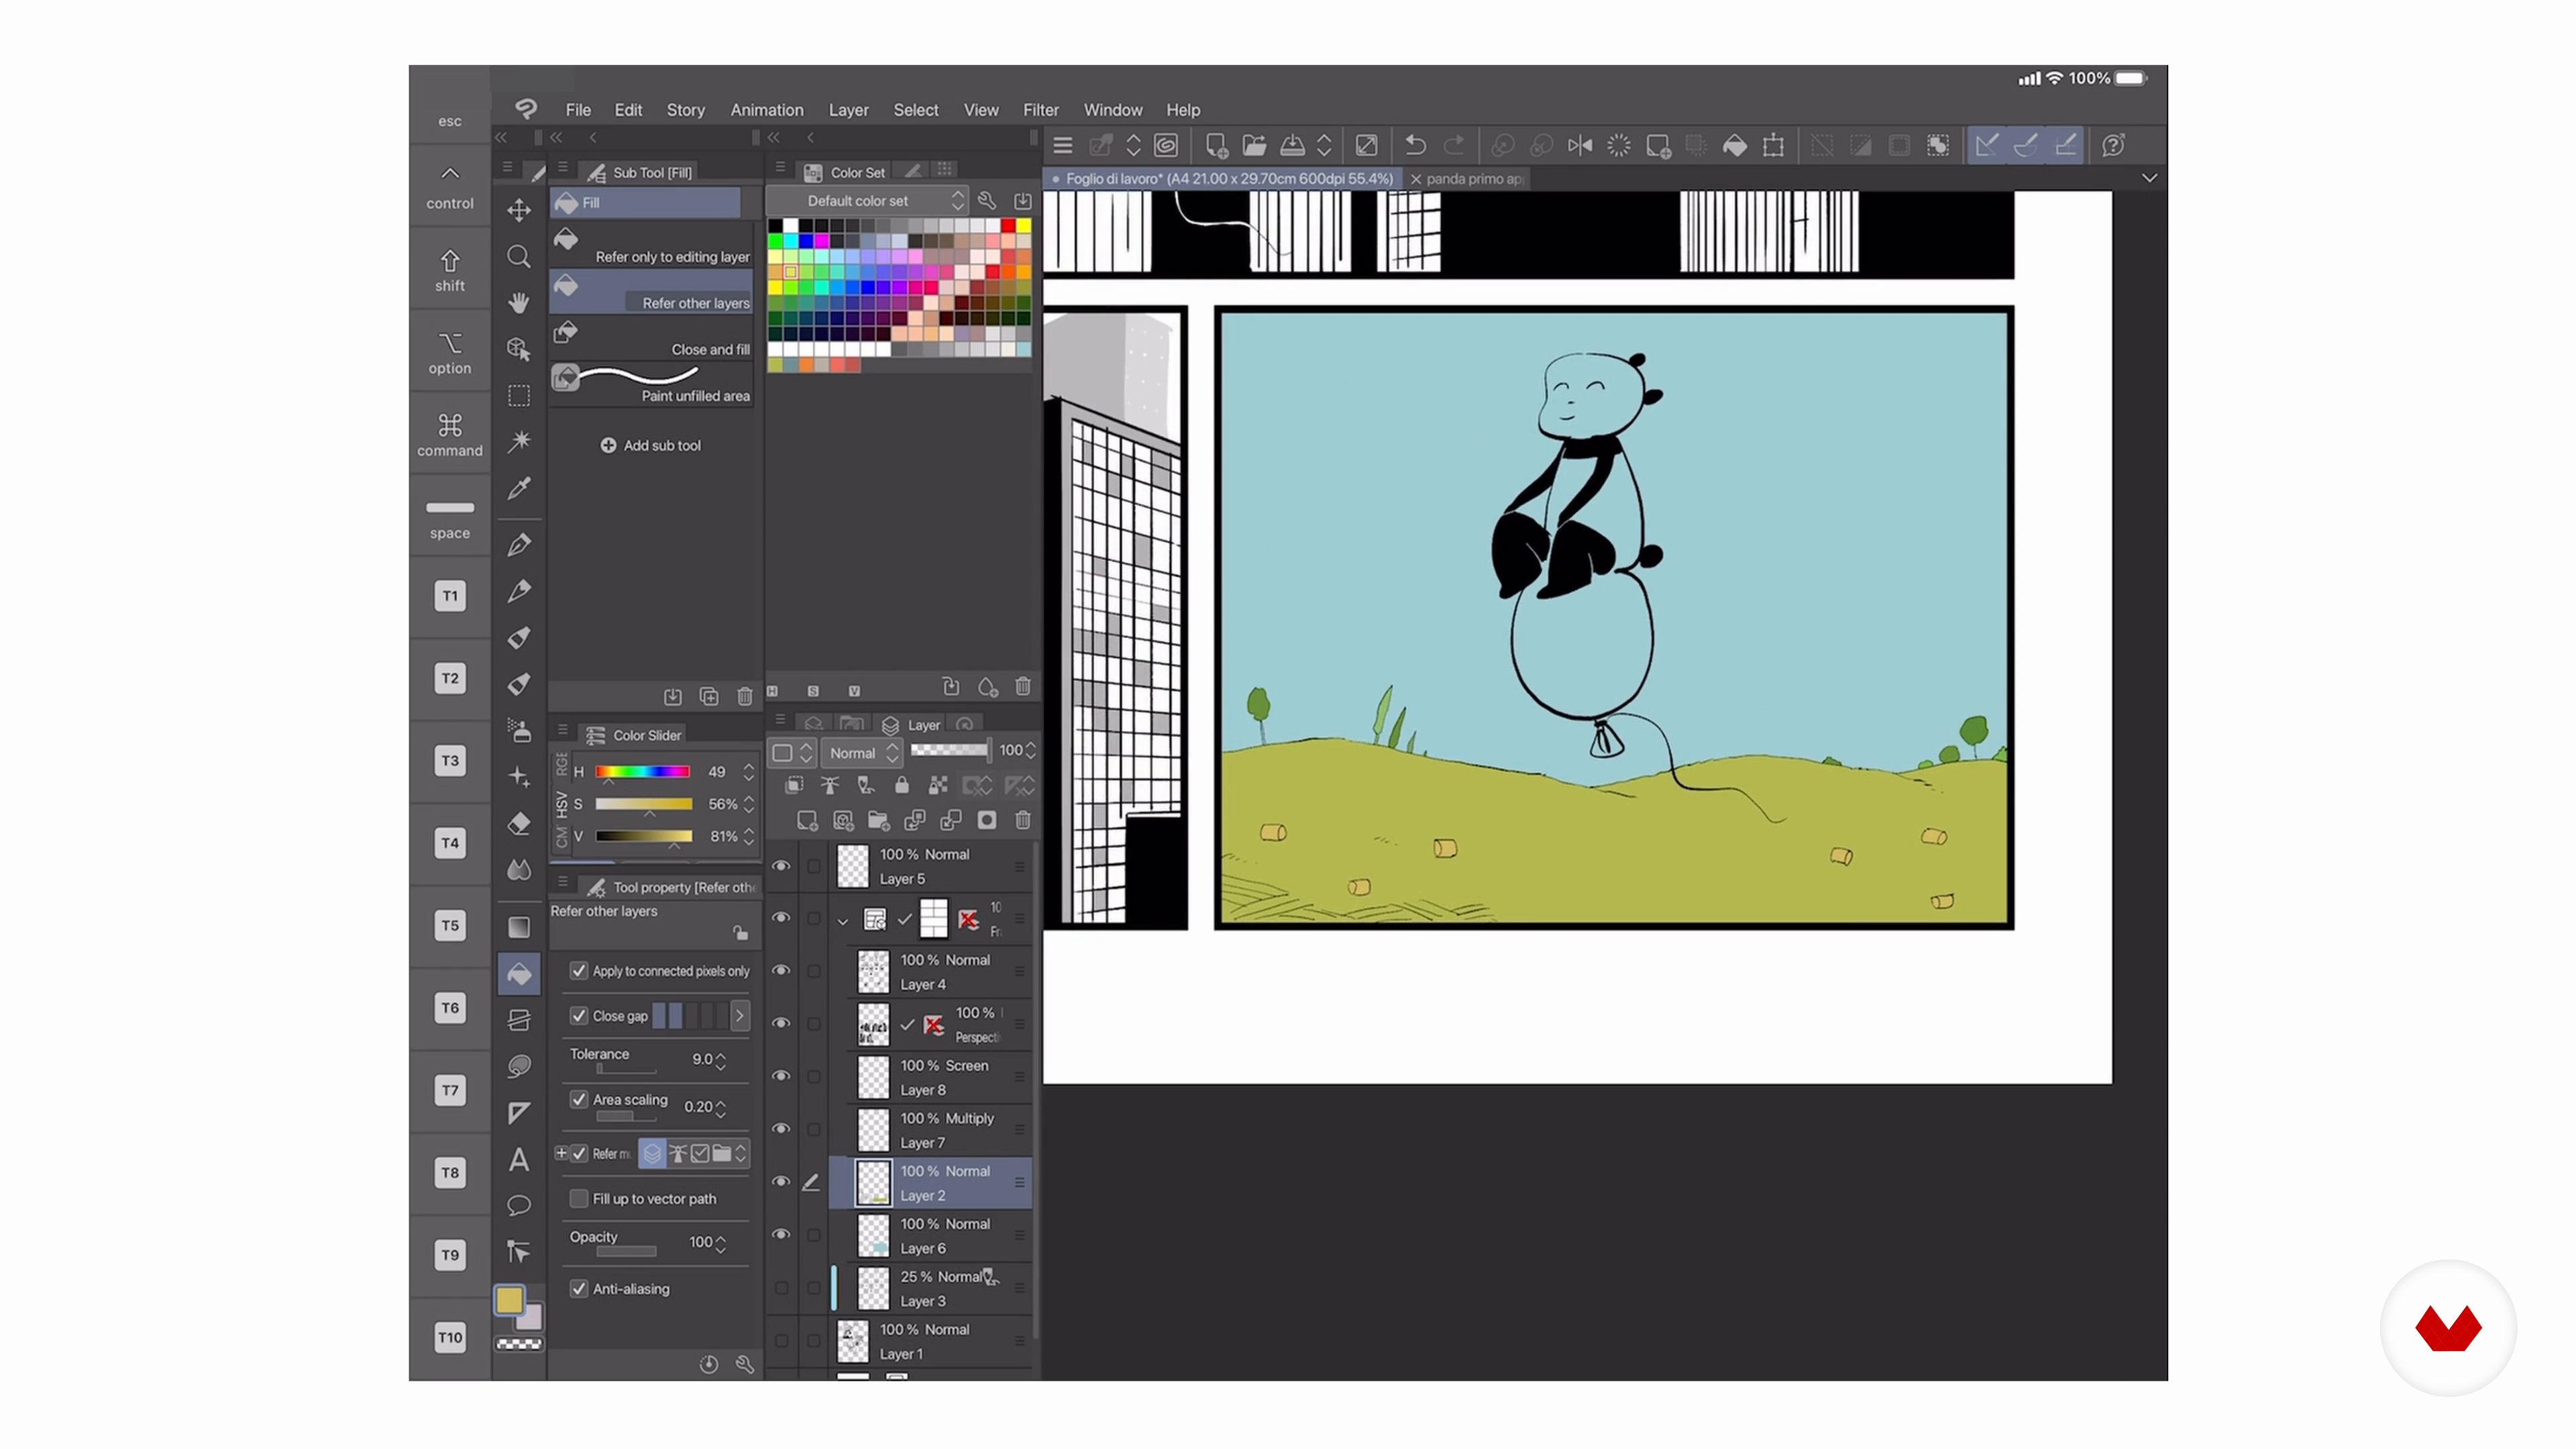Select the Hand move tool
Image resolution: width=2576 pixels, height=1449 pixels.
click(518, 303)
